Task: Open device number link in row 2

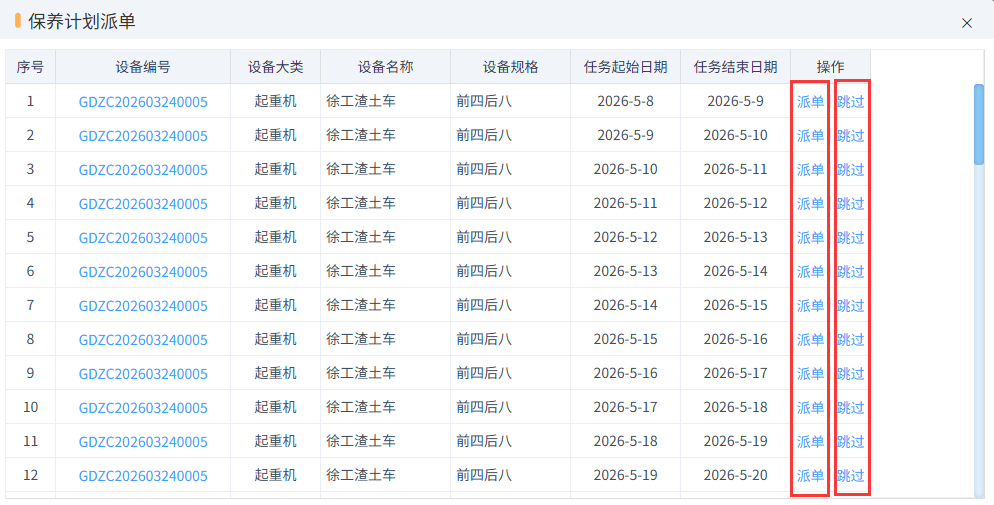Action: point(143,136)
